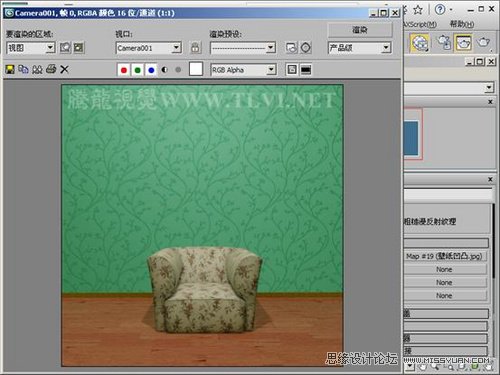Copy the rendered image to clipboard
Viewport: 500px width, 375px height.
click(x=23, y=69)
